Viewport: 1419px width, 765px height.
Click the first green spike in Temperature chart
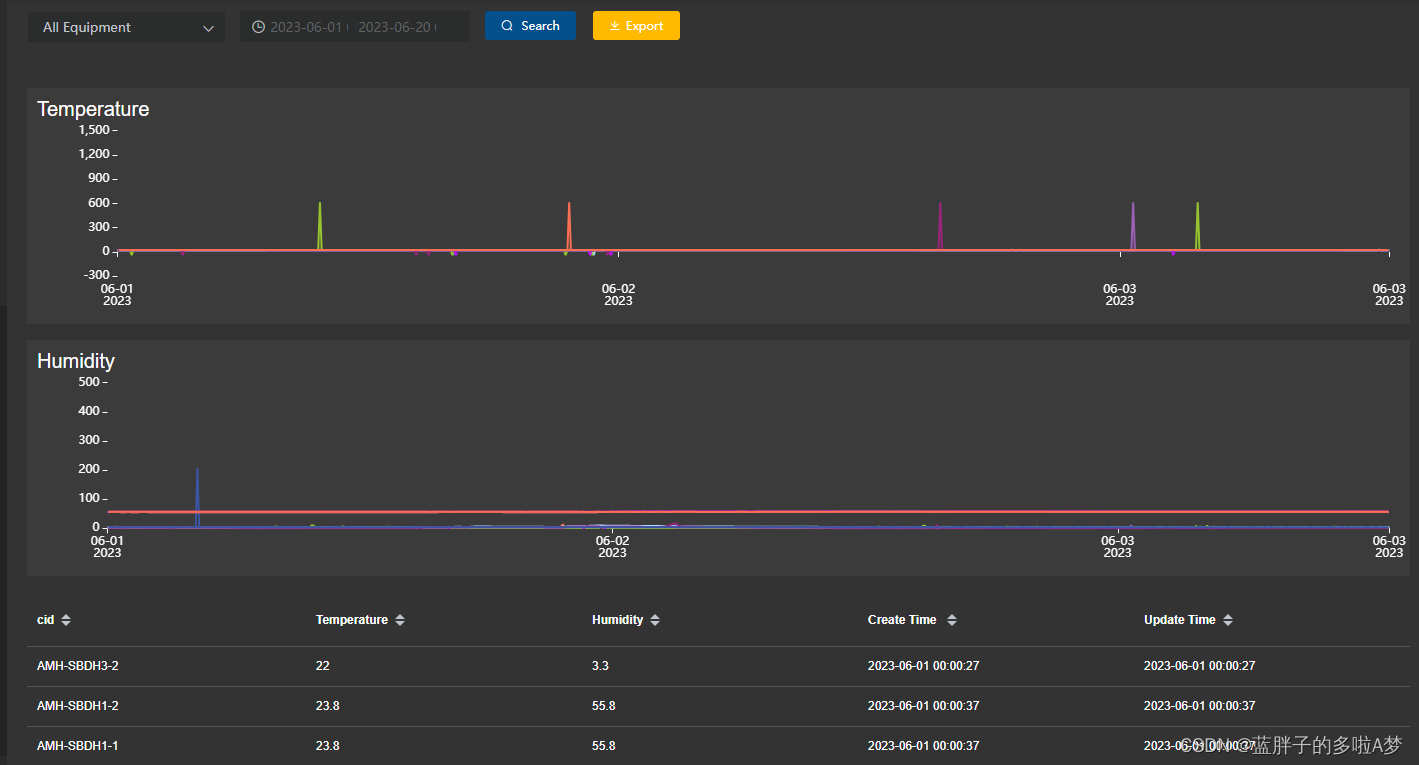click(x=320, y=225)
